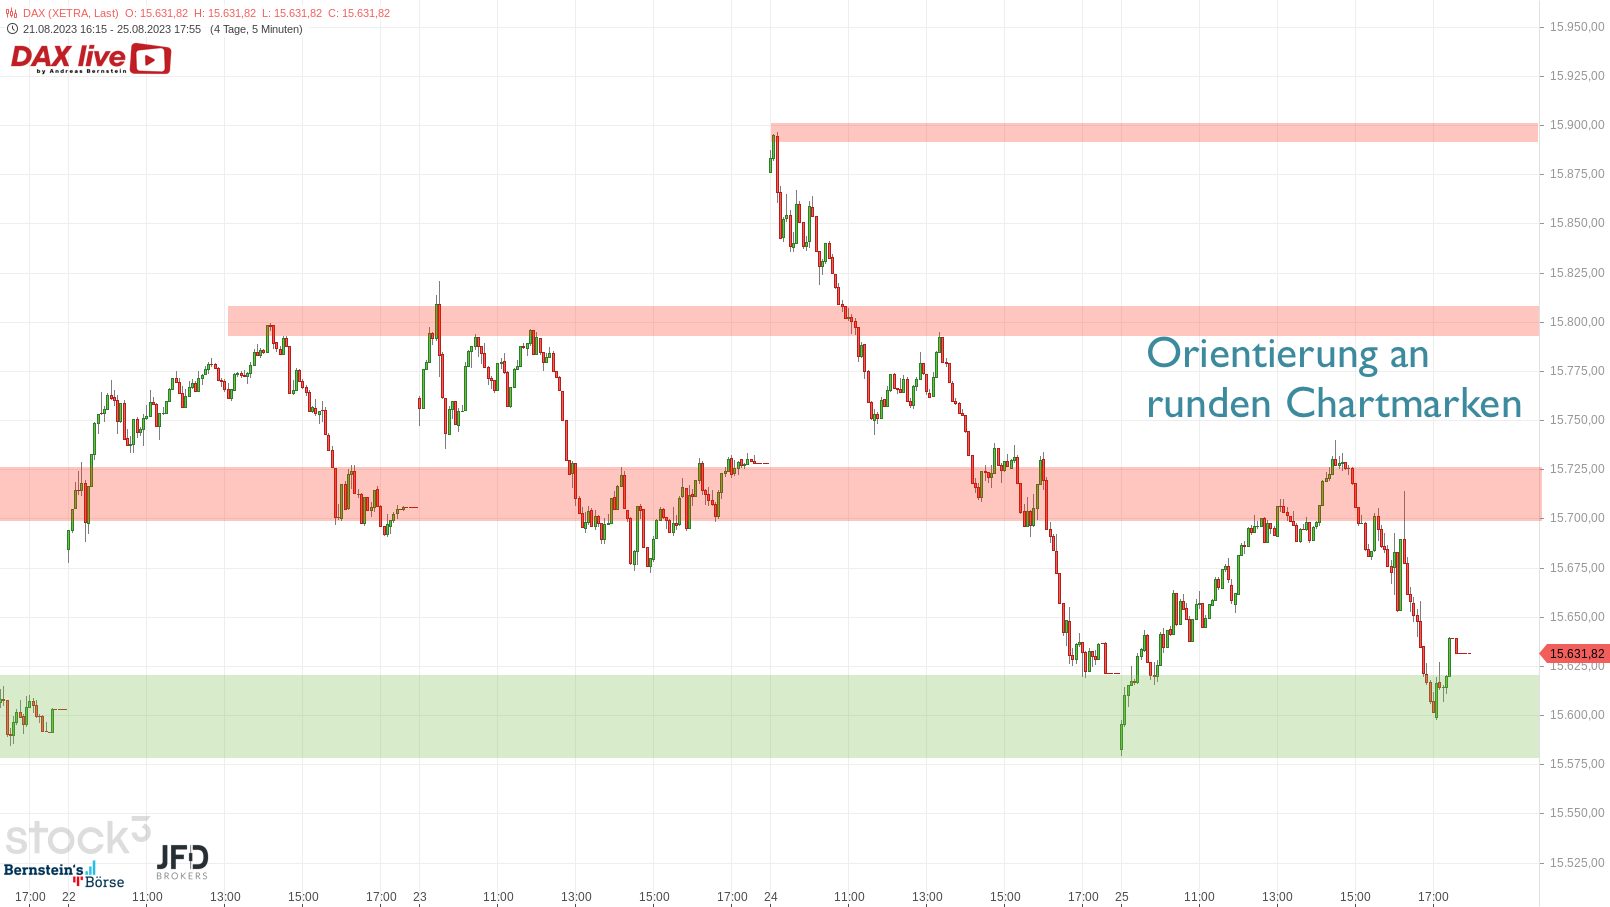Click the red current price tag 15.631,82

(x=1576, y=654)
